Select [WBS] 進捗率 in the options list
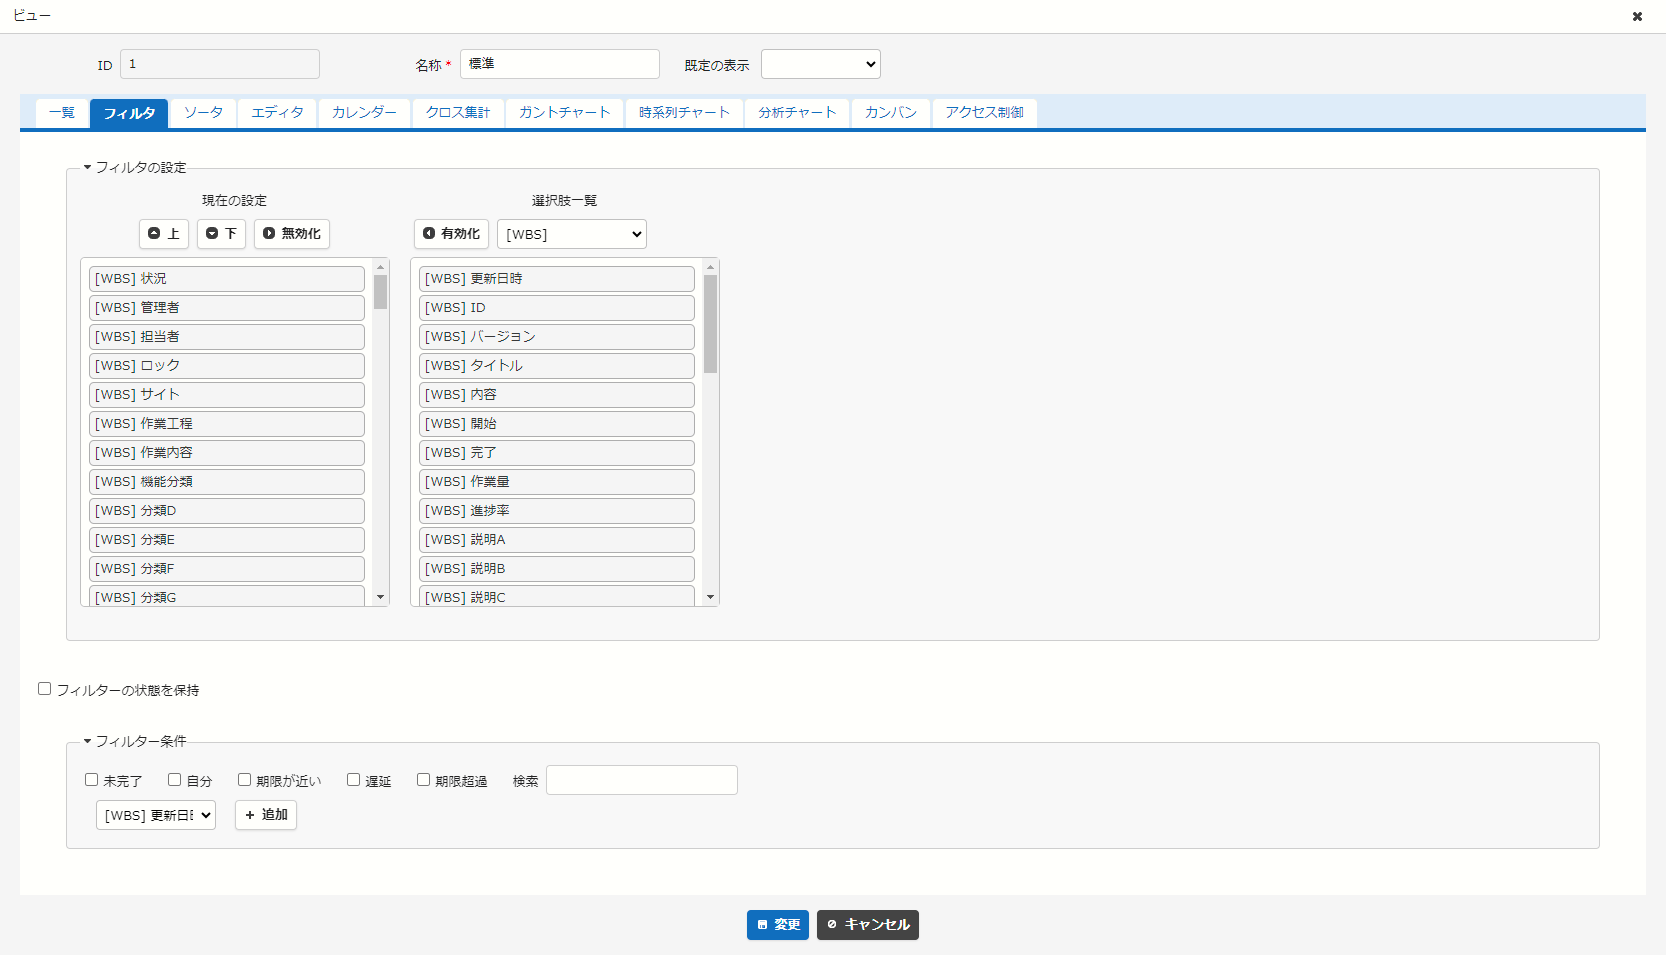 557,511
